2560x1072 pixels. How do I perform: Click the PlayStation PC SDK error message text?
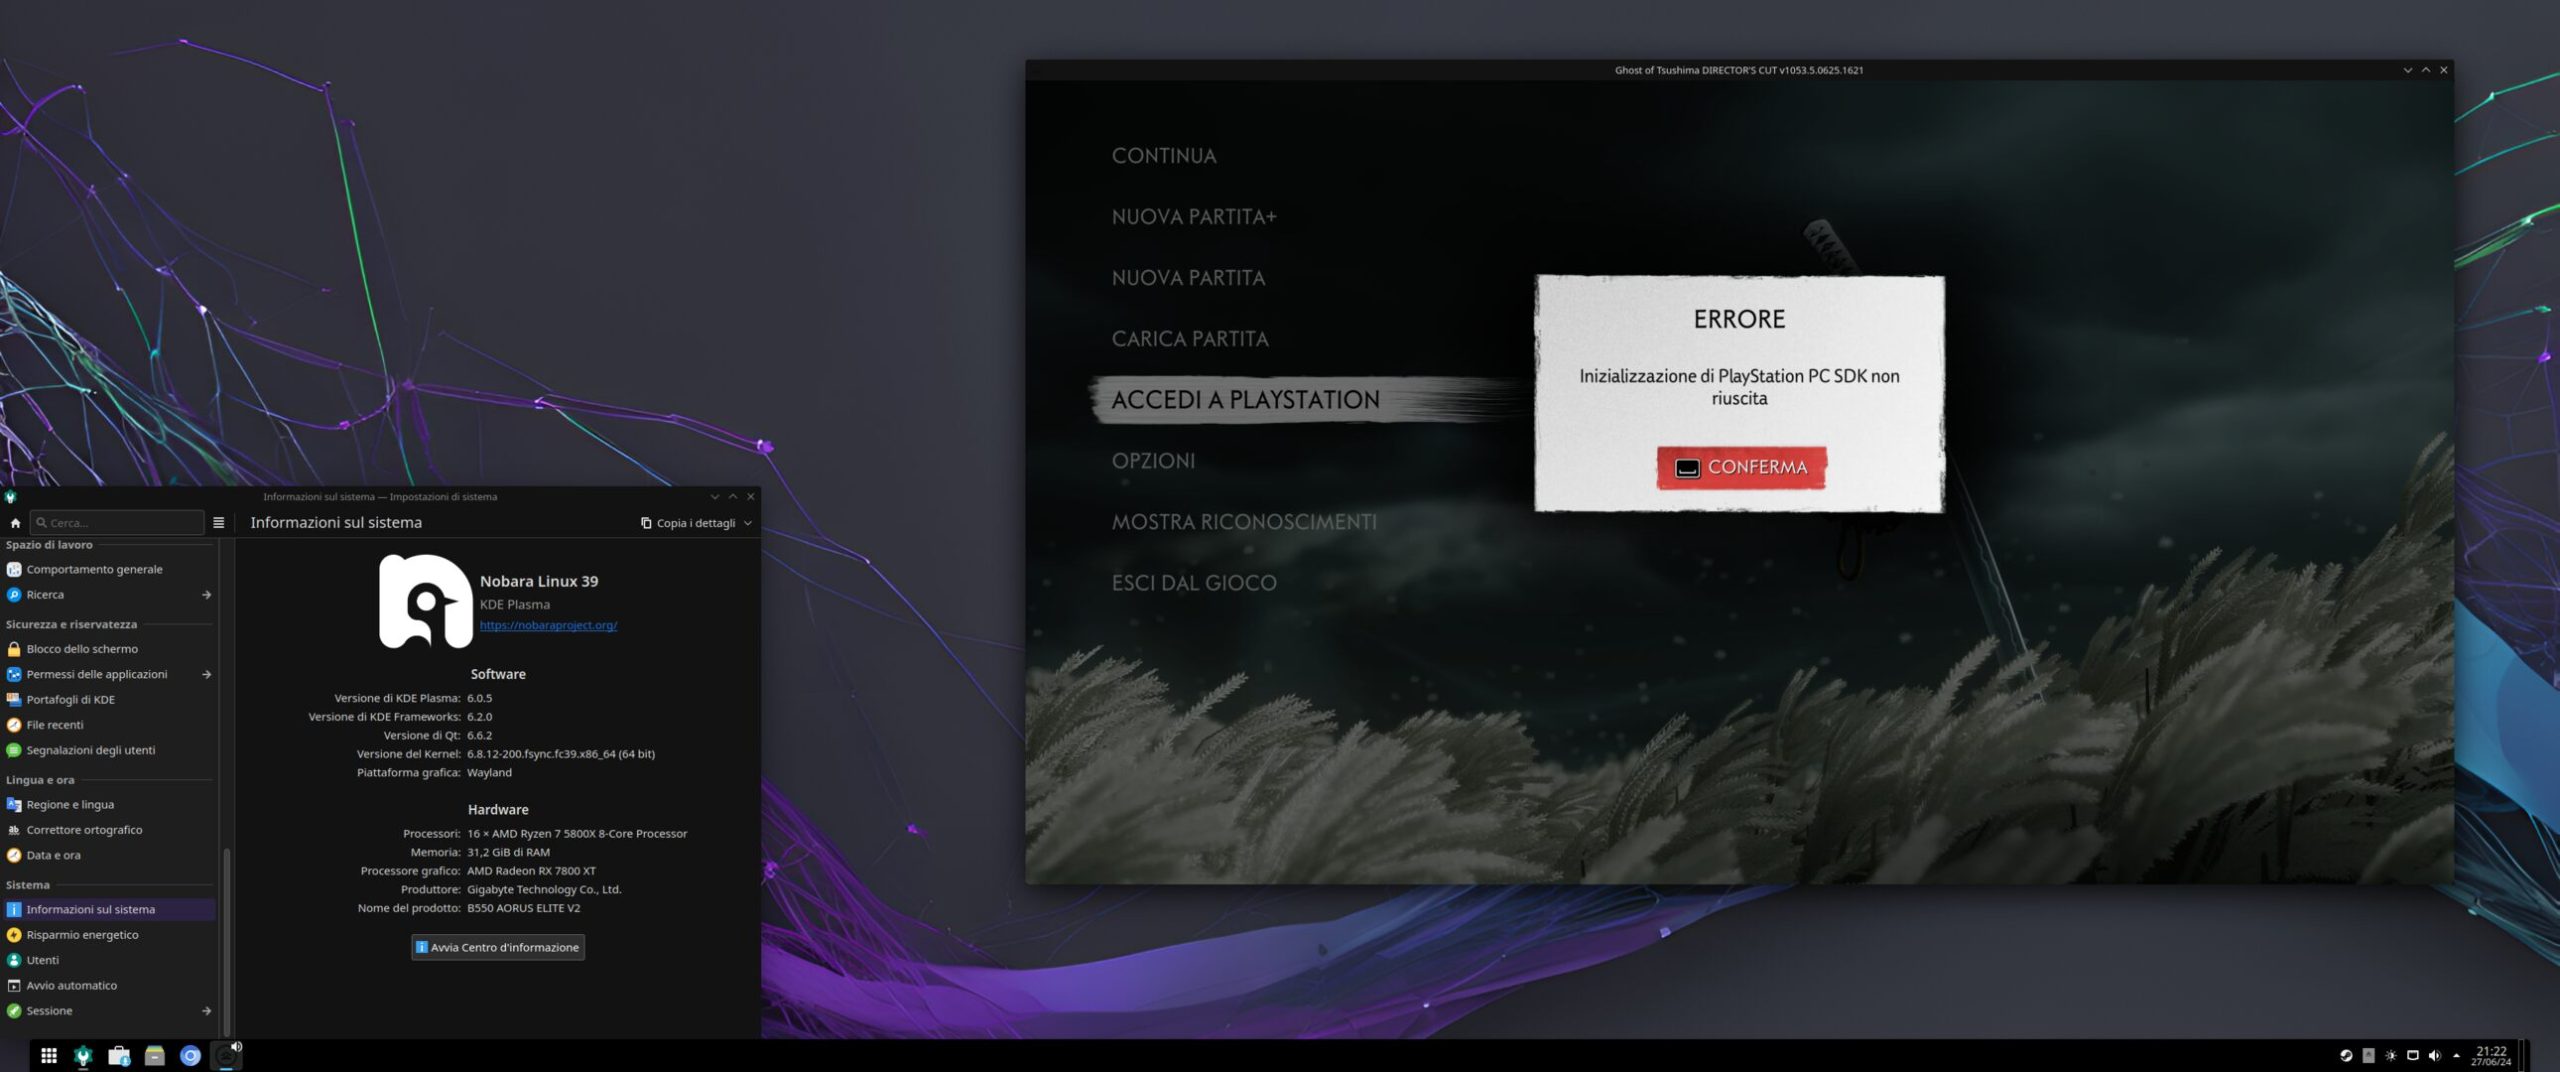coord(1739,387)
